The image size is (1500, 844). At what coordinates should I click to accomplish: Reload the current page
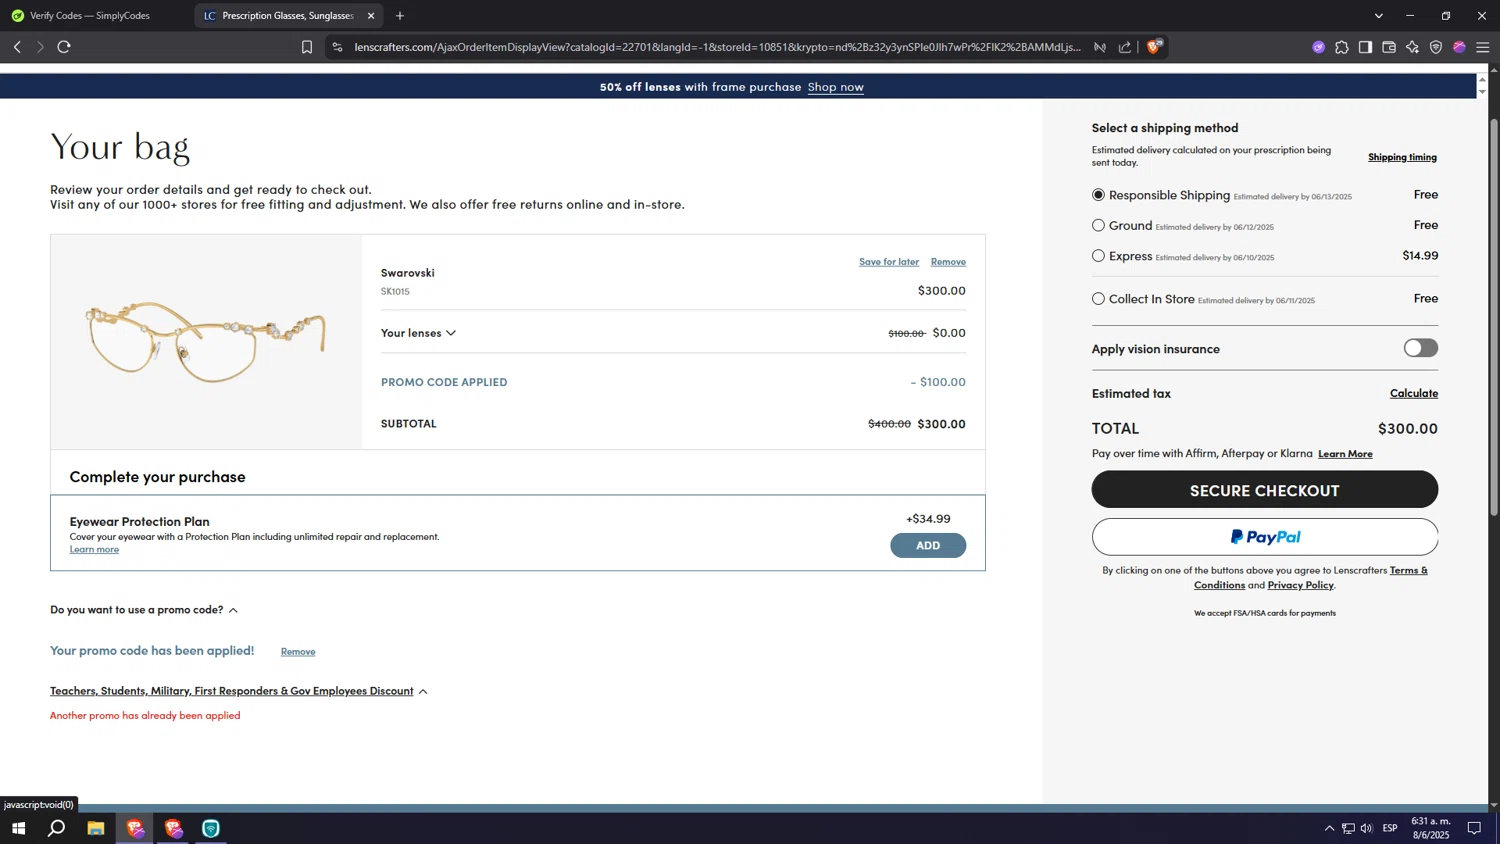64,47
